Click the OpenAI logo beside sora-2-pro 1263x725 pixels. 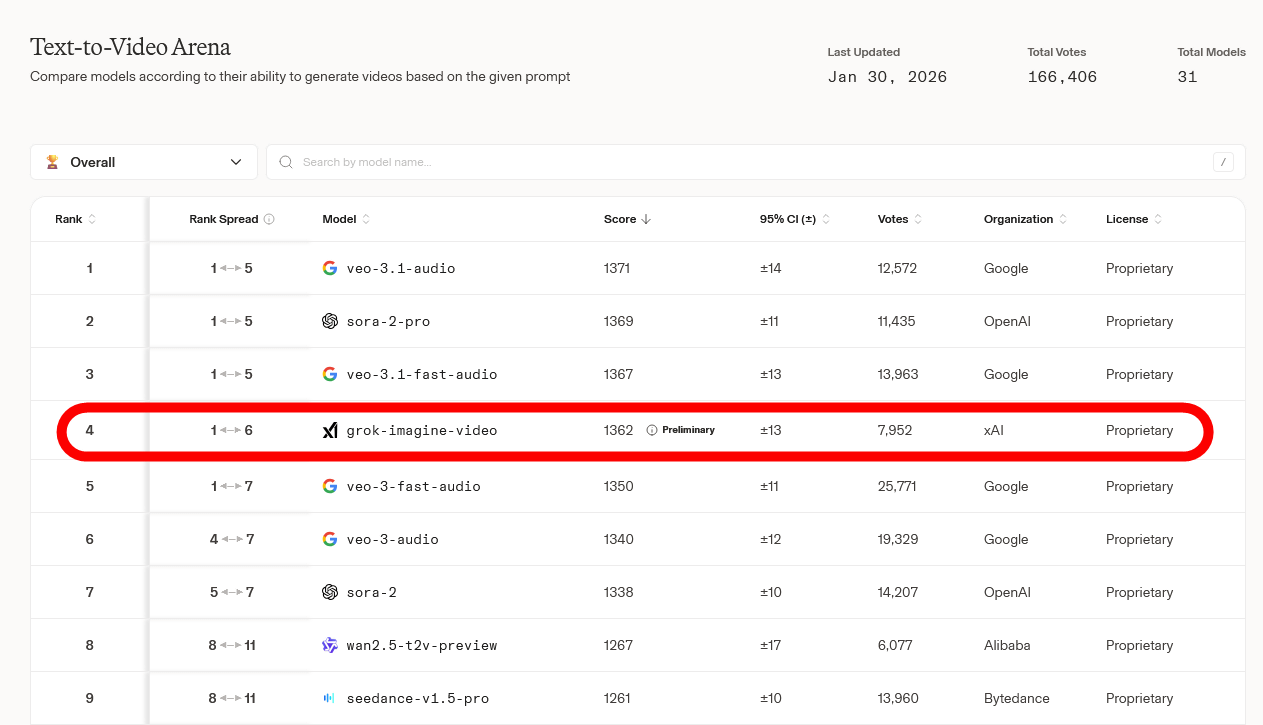tap(330, 321)
